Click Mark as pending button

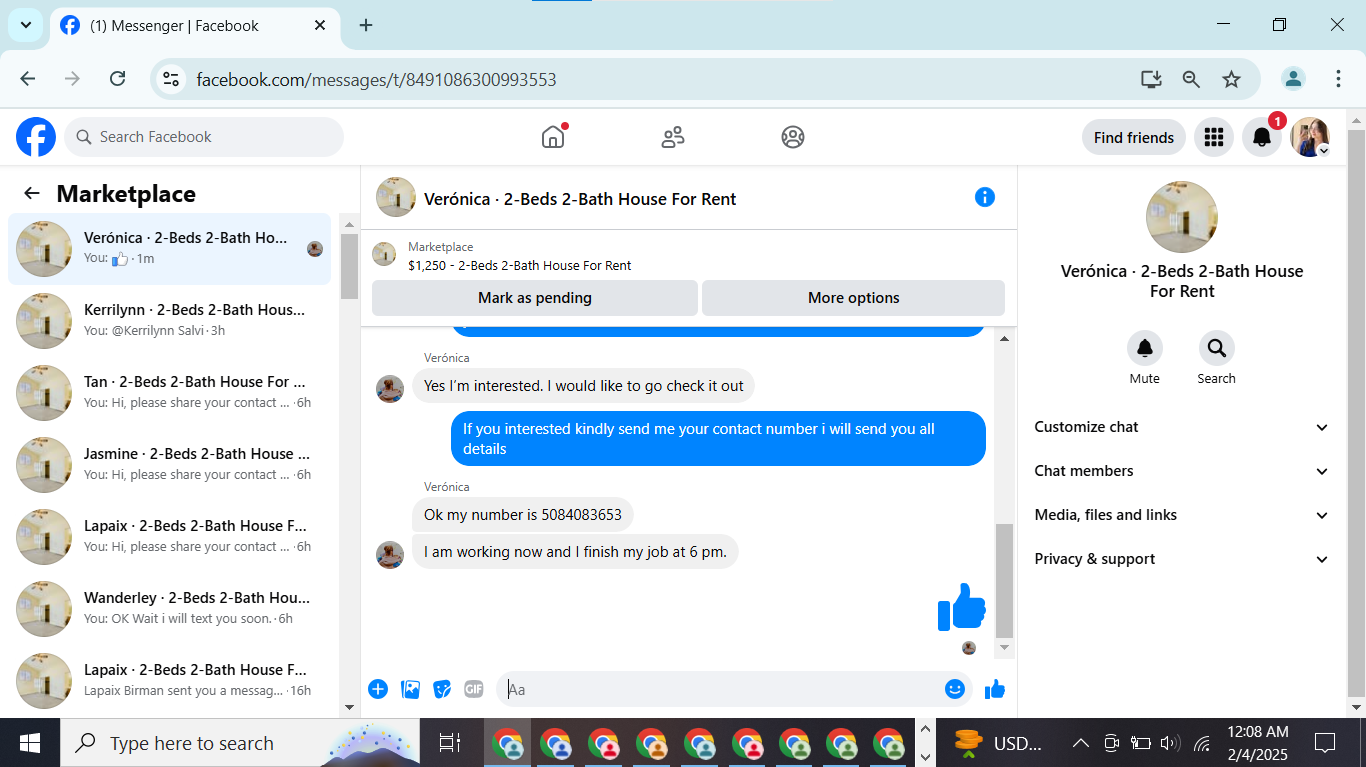[535, 298]
